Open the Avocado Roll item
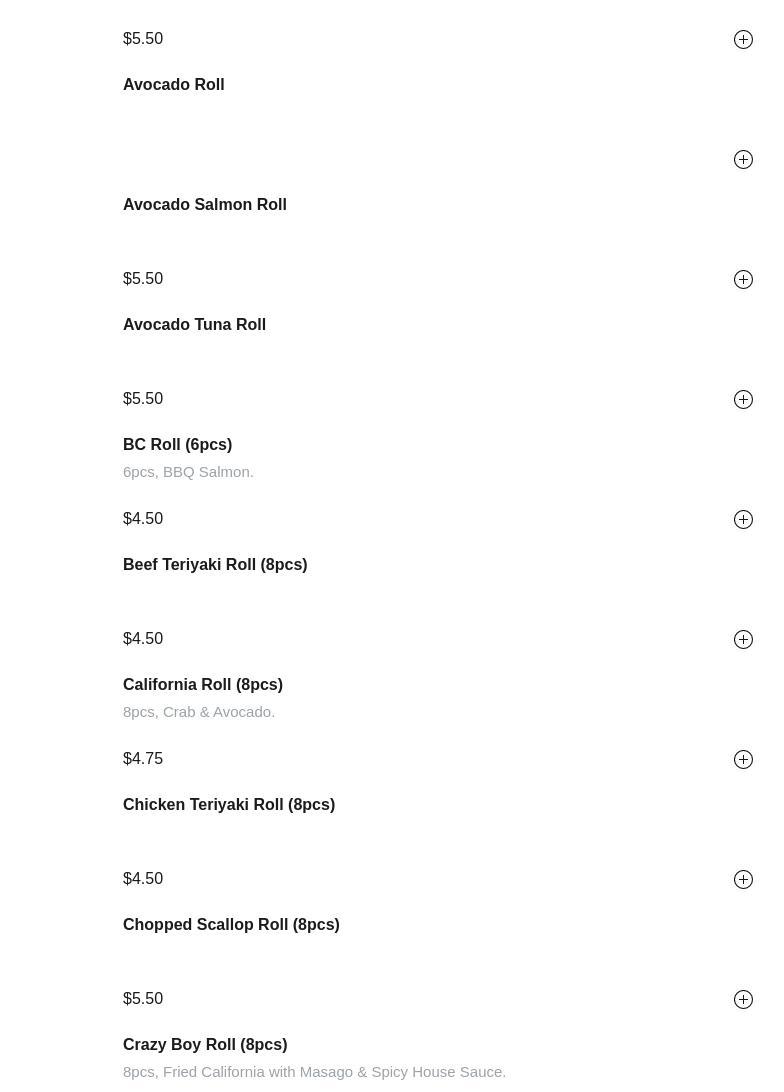 [x=173, y=85]
